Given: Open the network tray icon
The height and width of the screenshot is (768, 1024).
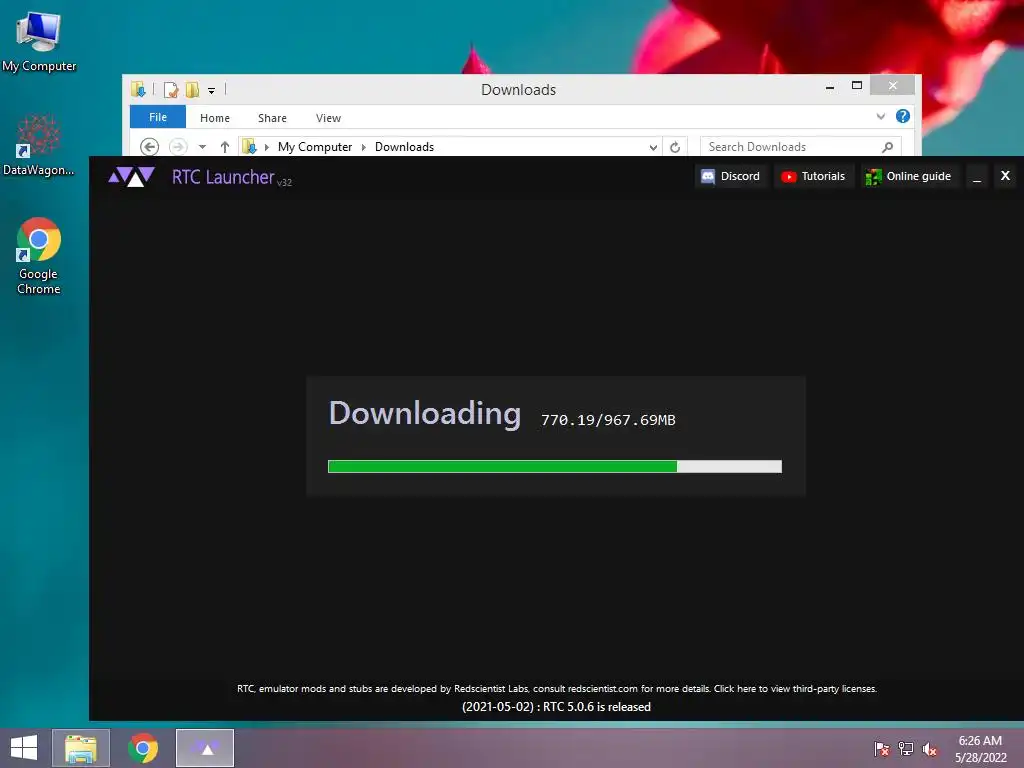Looking at the screenshot, I should [x=906, y=749].
